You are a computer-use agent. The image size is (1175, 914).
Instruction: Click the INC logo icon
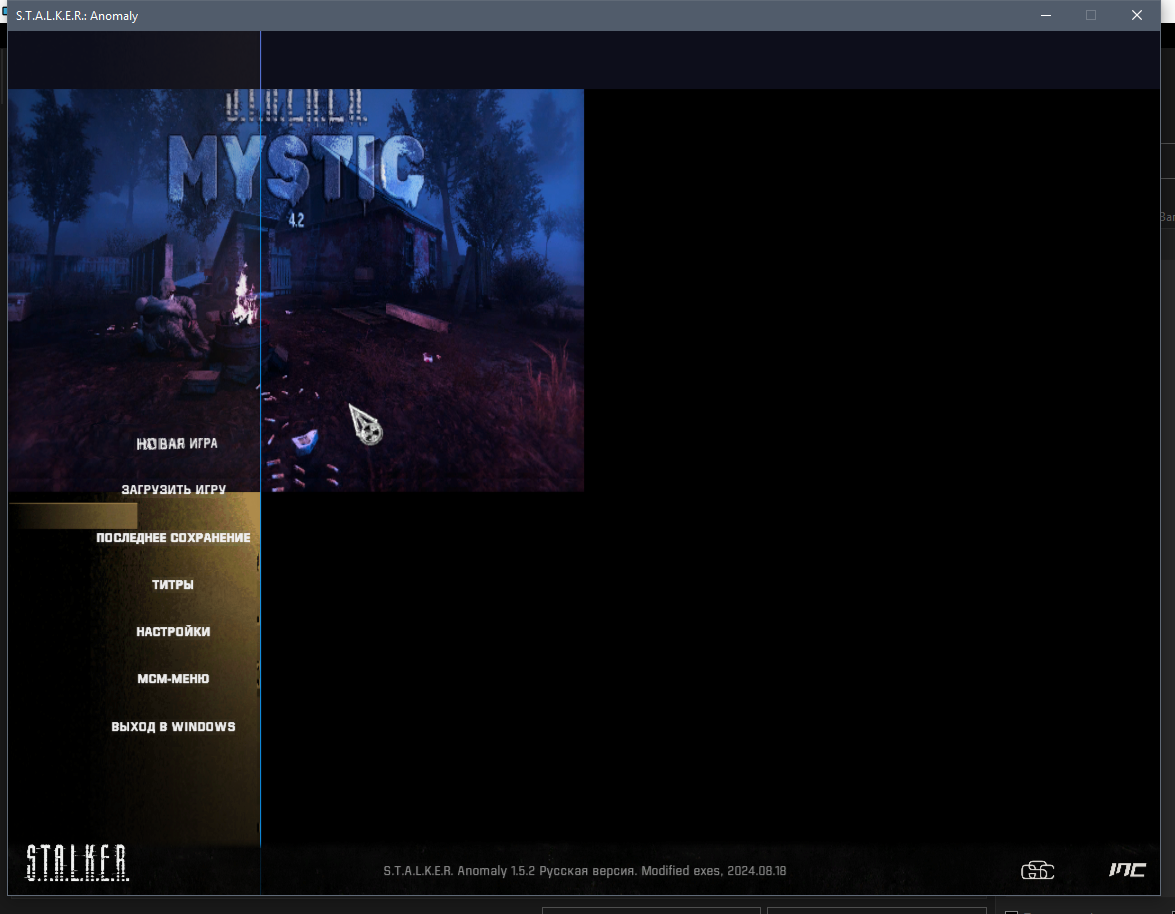[1127, 869]
